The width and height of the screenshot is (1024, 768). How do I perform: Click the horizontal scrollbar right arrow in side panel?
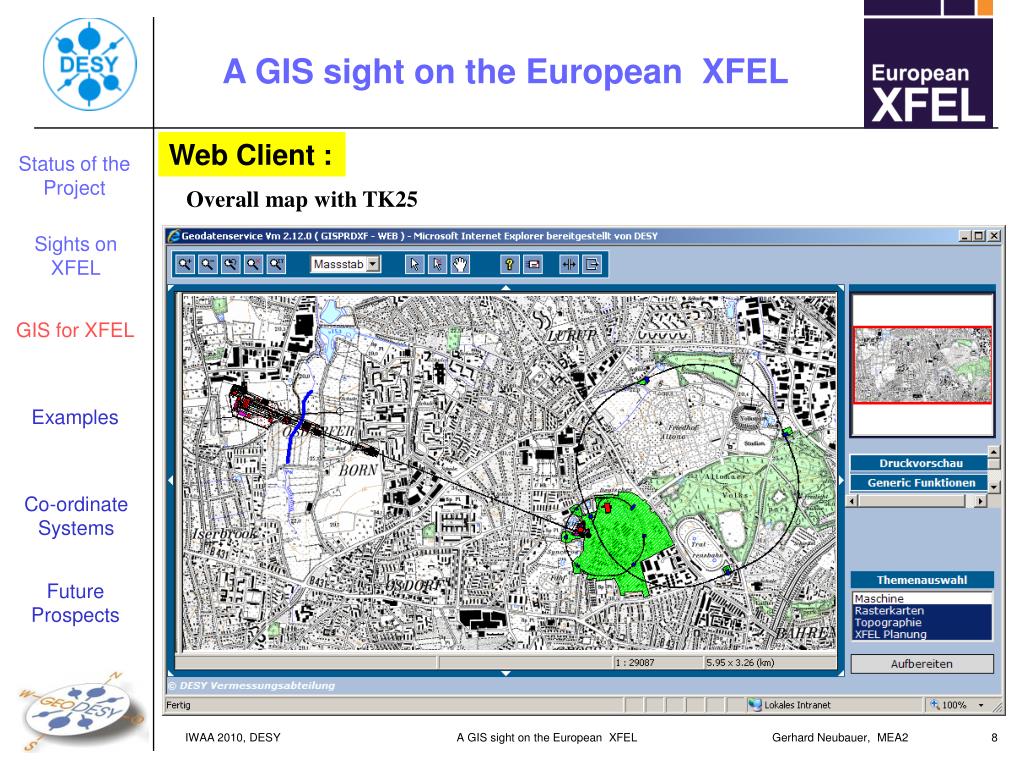[980, 500]
